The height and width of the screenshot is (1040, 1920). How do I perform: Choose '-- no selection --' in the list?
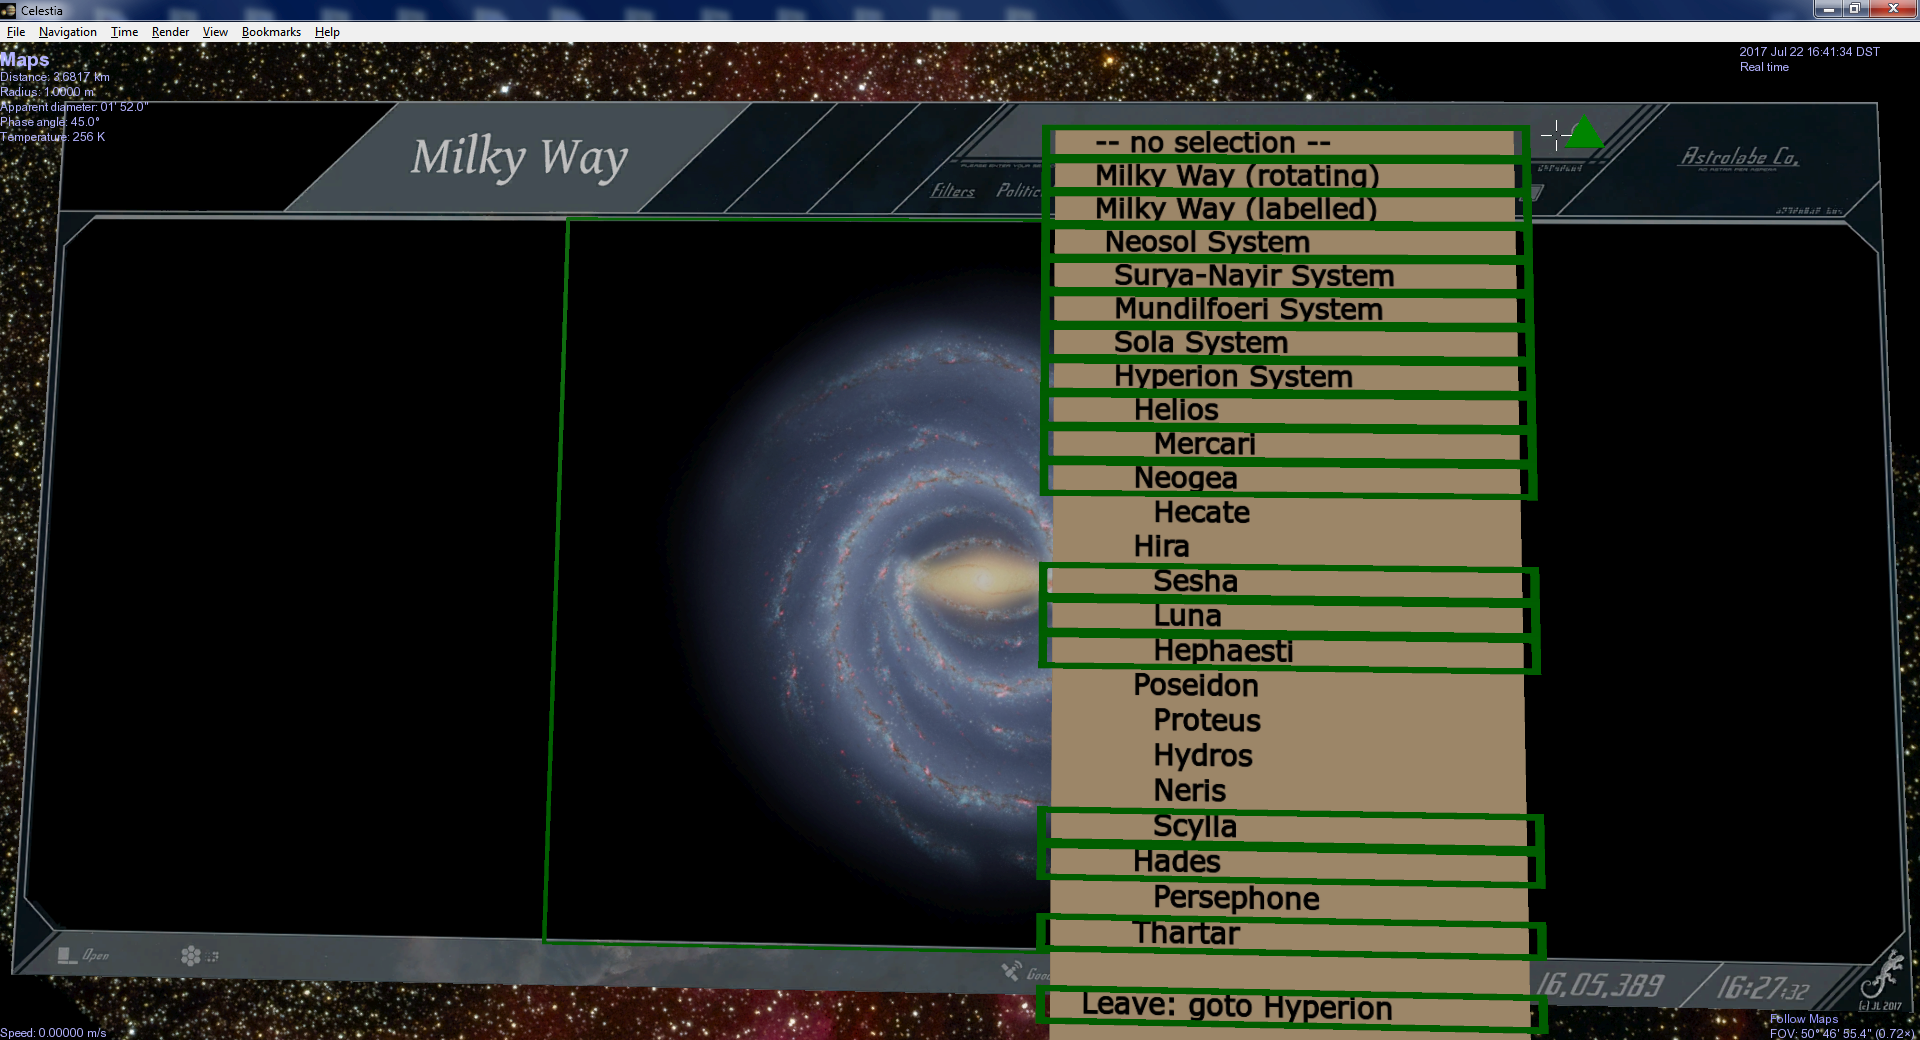point(1285,143)
